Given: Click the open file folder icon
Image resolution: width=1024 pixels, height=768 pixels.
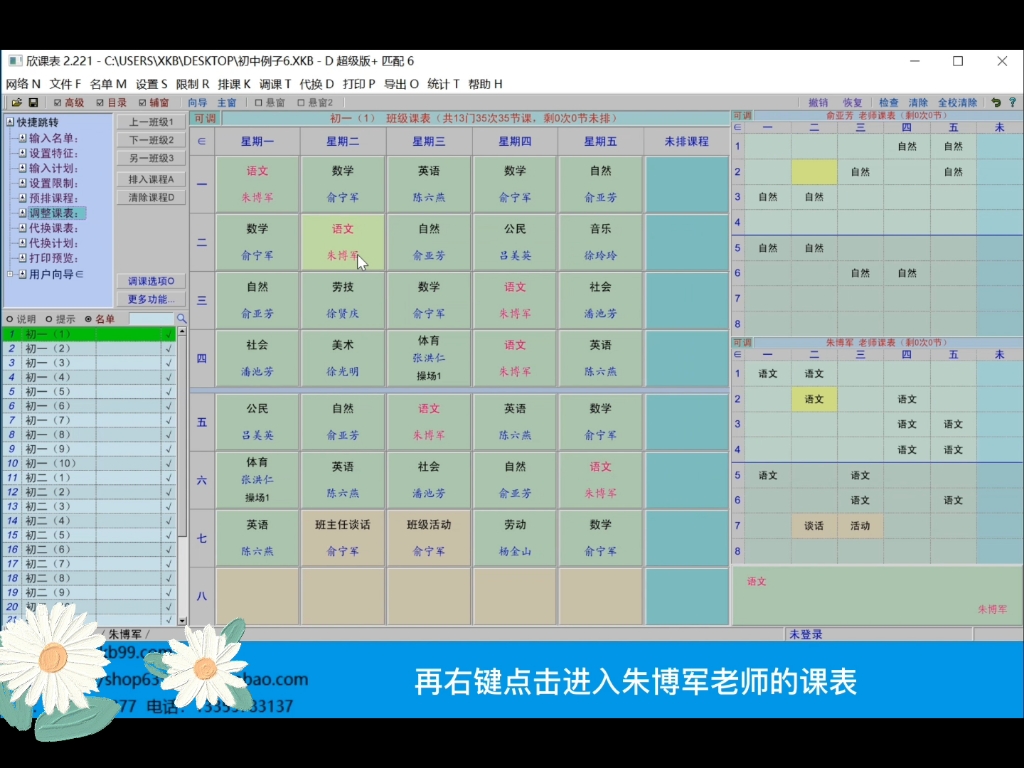Looking at the screenshot, I should [x=17, y=102].
